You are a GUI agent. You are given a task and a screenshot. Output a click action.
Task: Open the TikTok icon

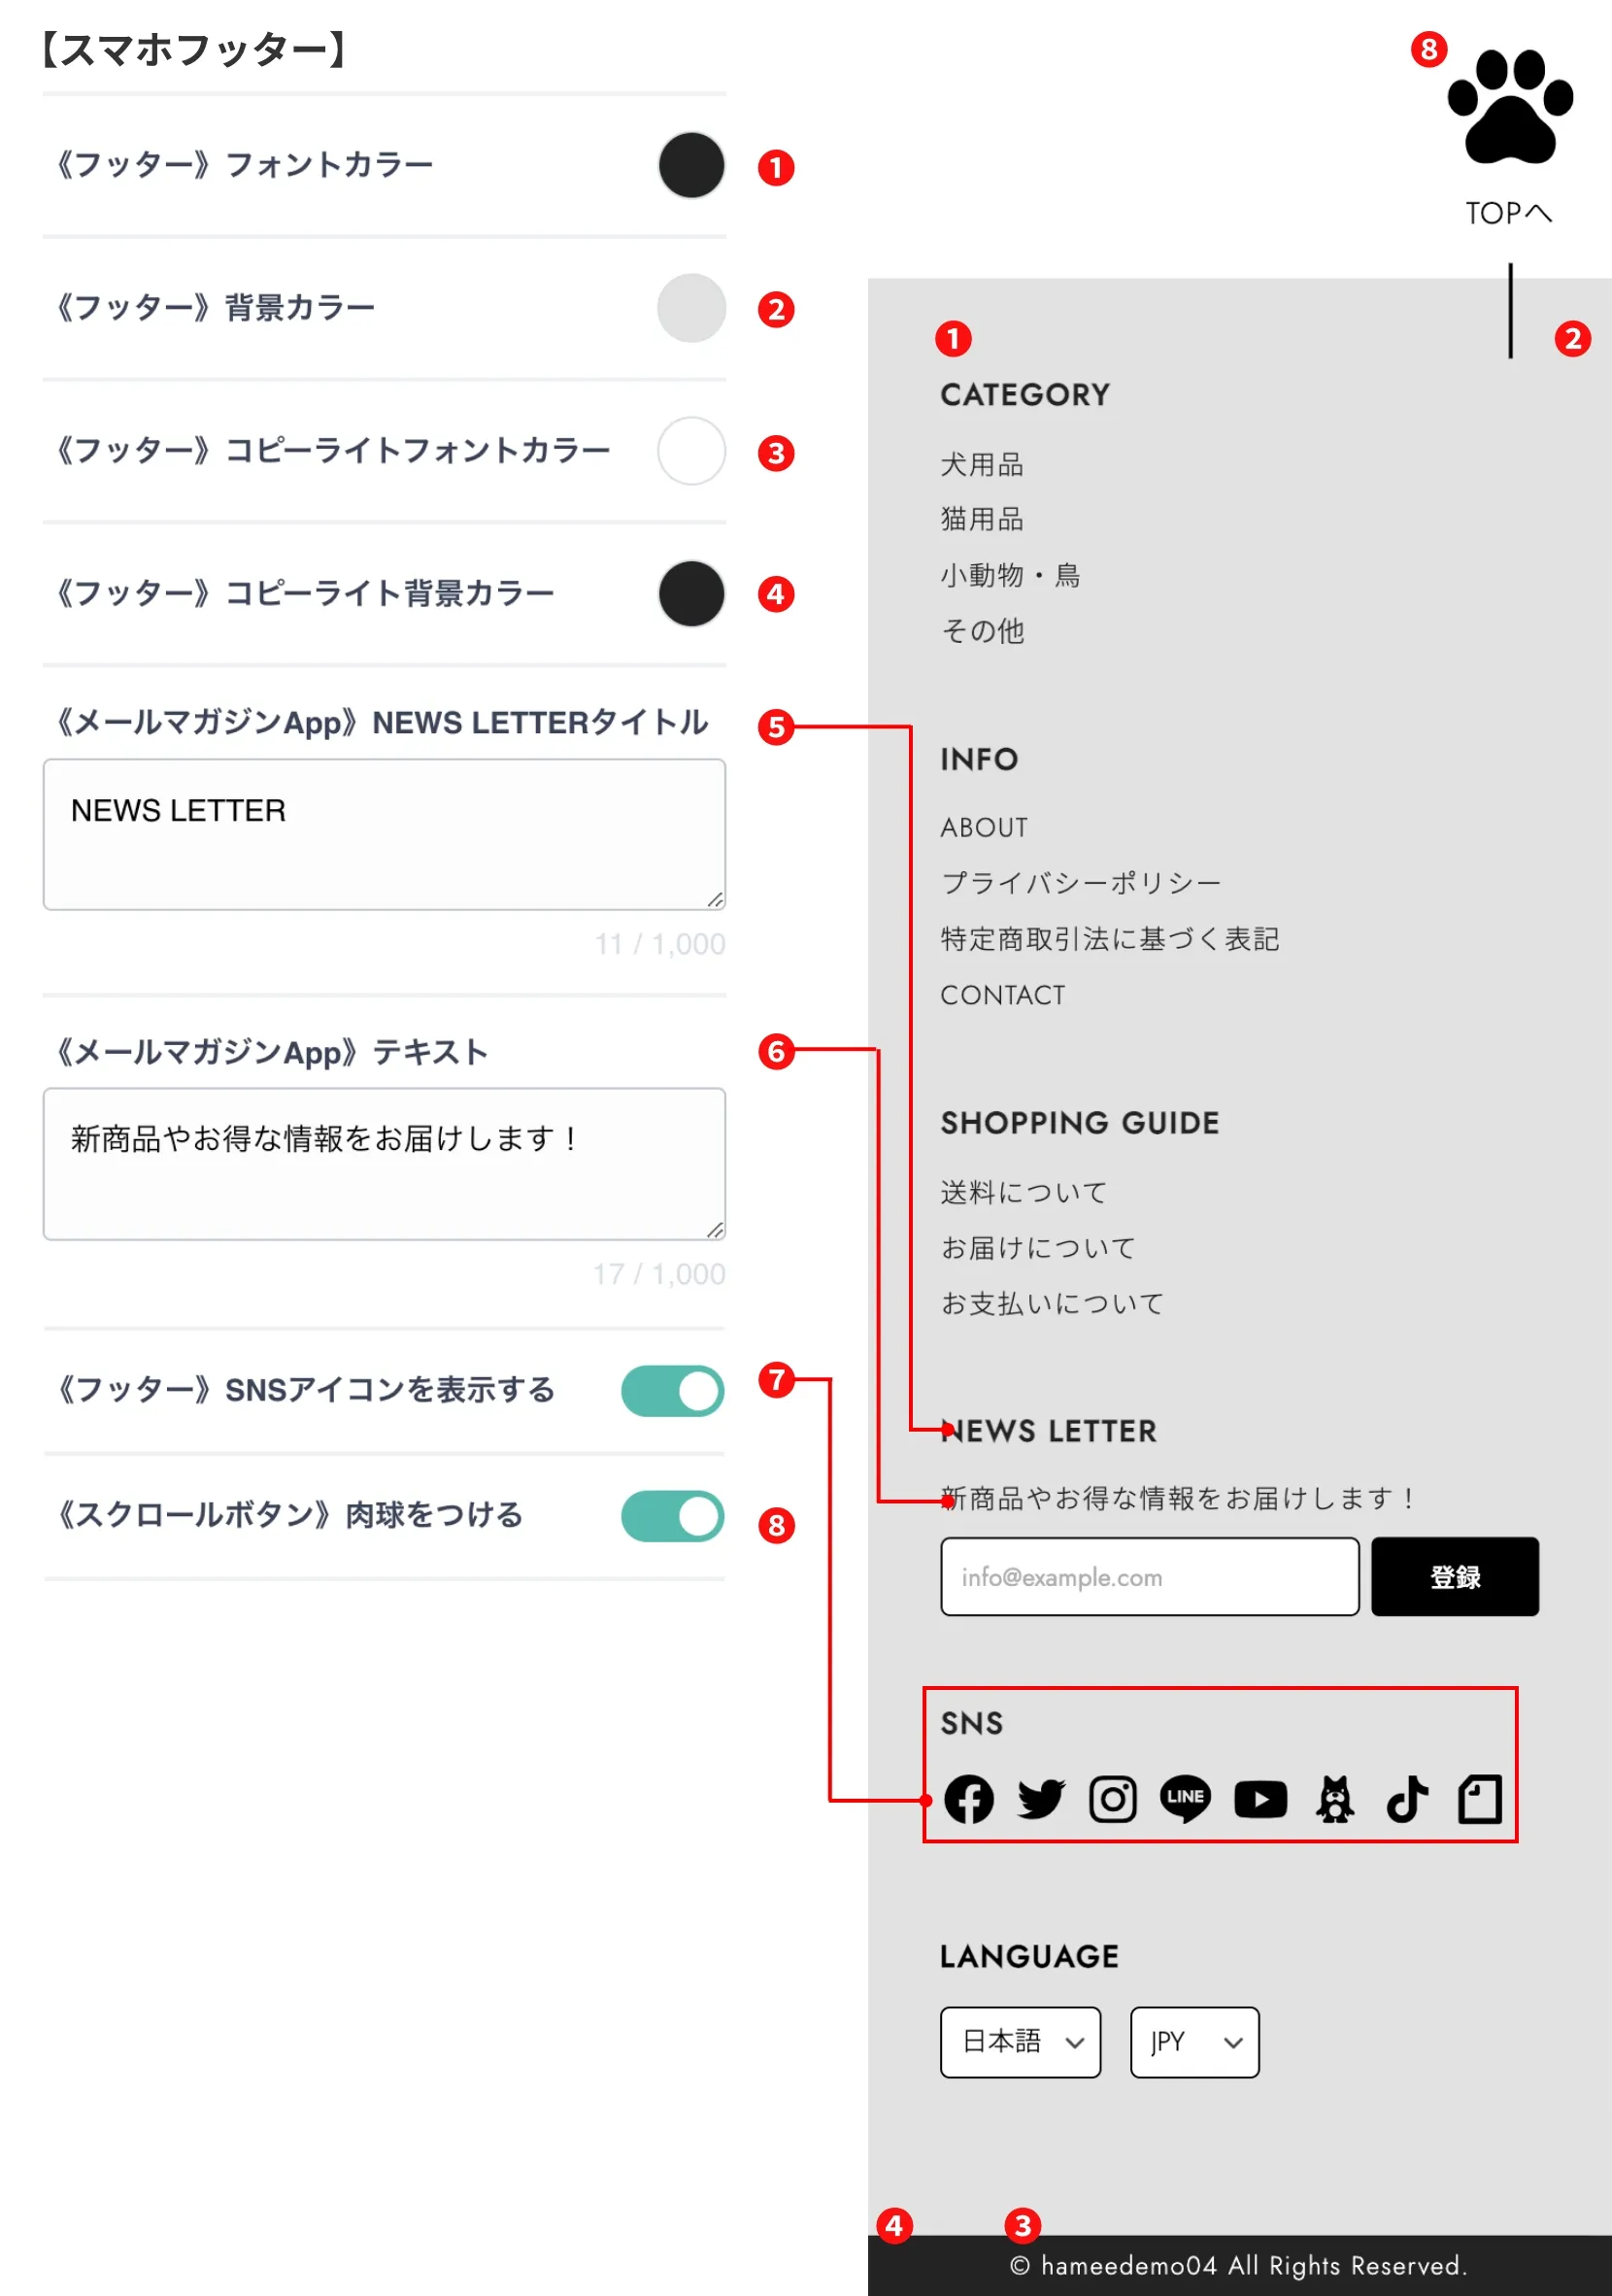tap(1406, 1799)
